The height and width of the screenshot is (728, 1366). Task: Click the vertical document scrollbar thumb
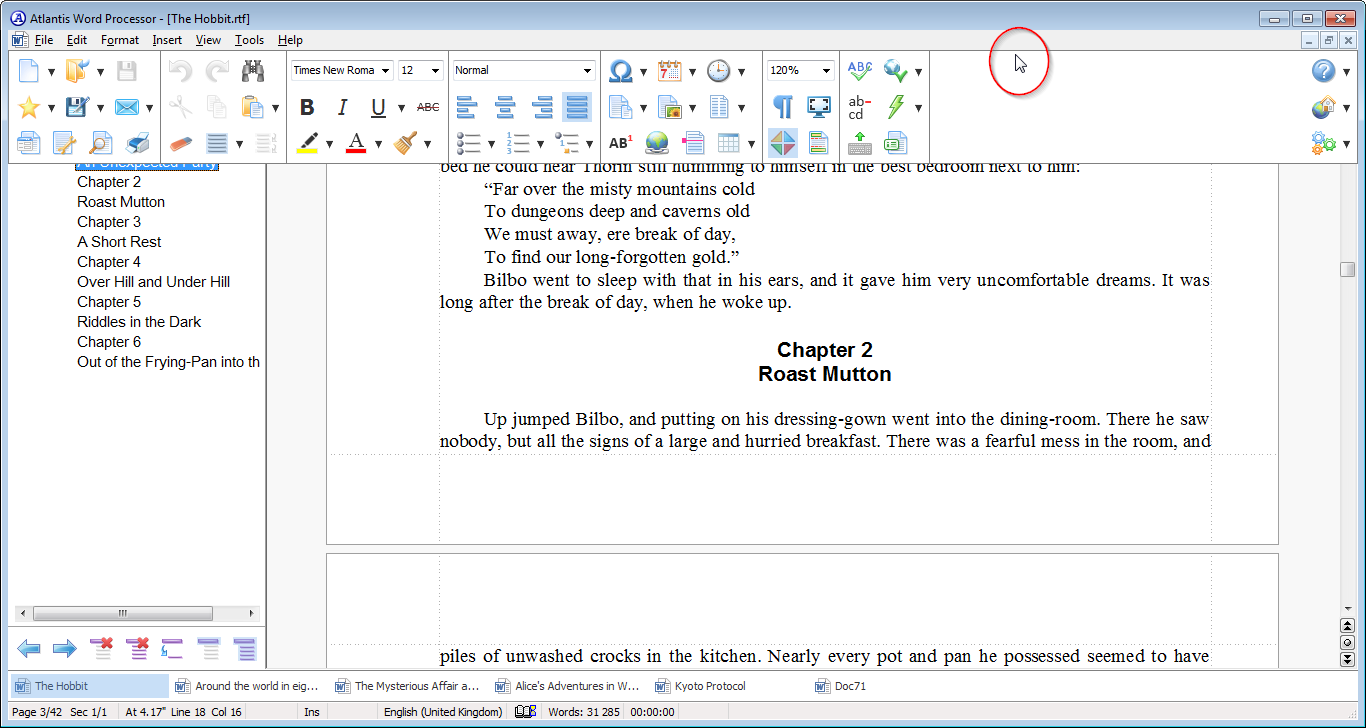coord(1347,269)
